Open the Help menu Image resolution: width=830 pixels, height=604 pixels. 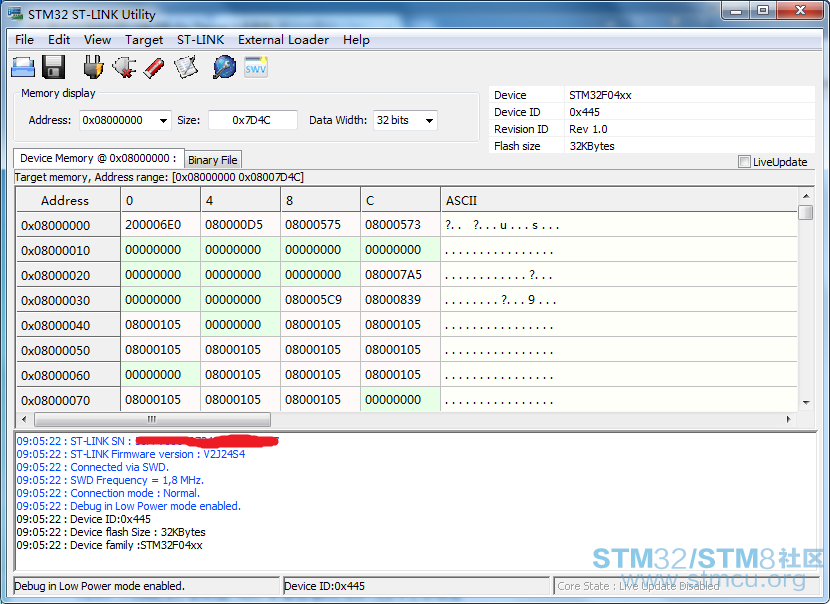pos(356,40)
